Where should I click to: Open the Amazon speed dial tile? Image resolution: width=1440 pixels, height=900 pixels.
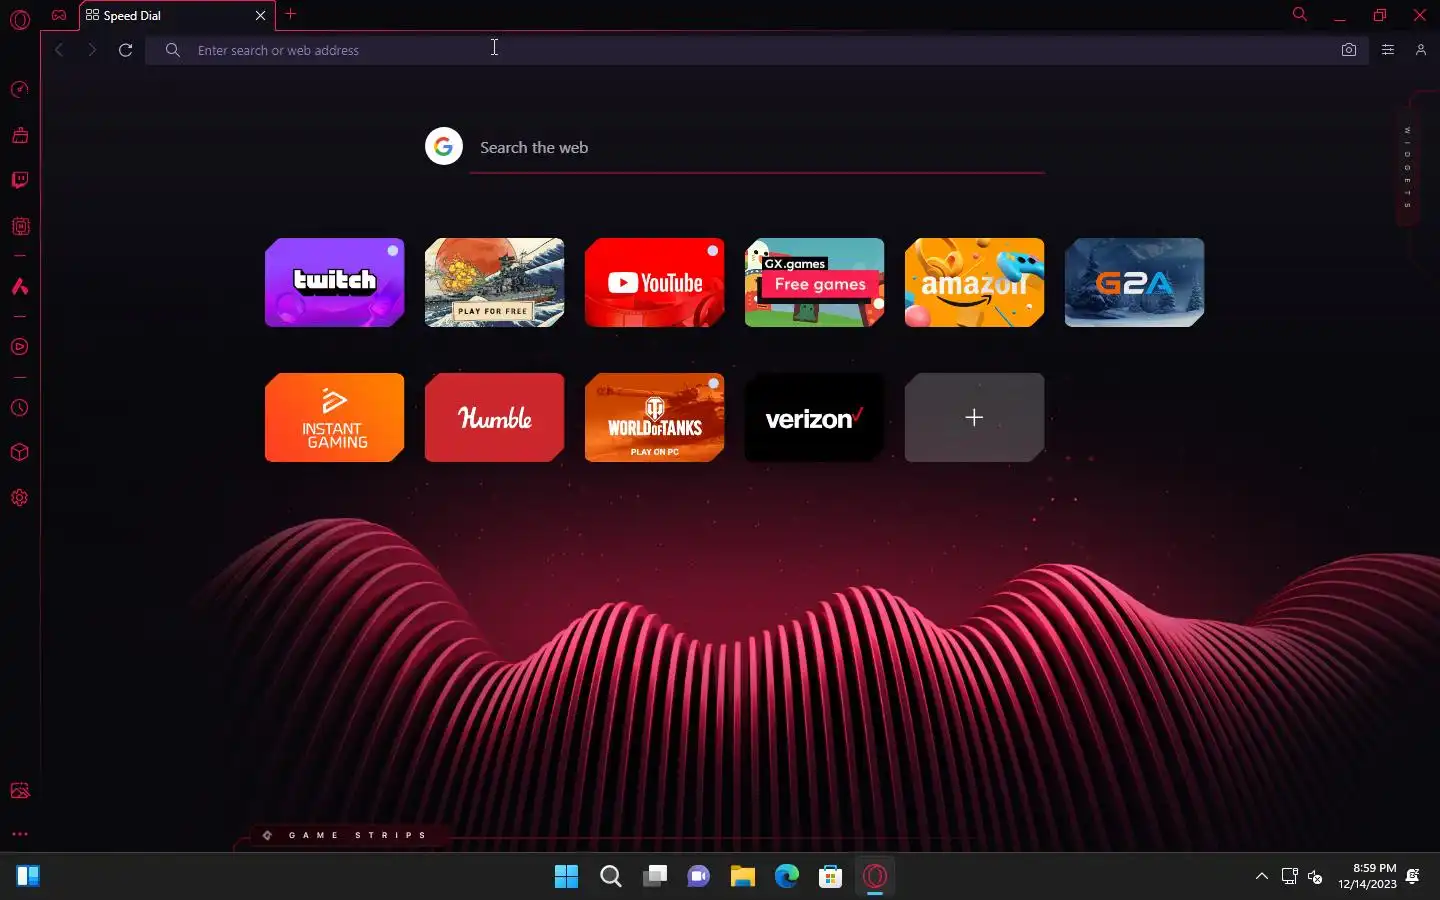974,282
